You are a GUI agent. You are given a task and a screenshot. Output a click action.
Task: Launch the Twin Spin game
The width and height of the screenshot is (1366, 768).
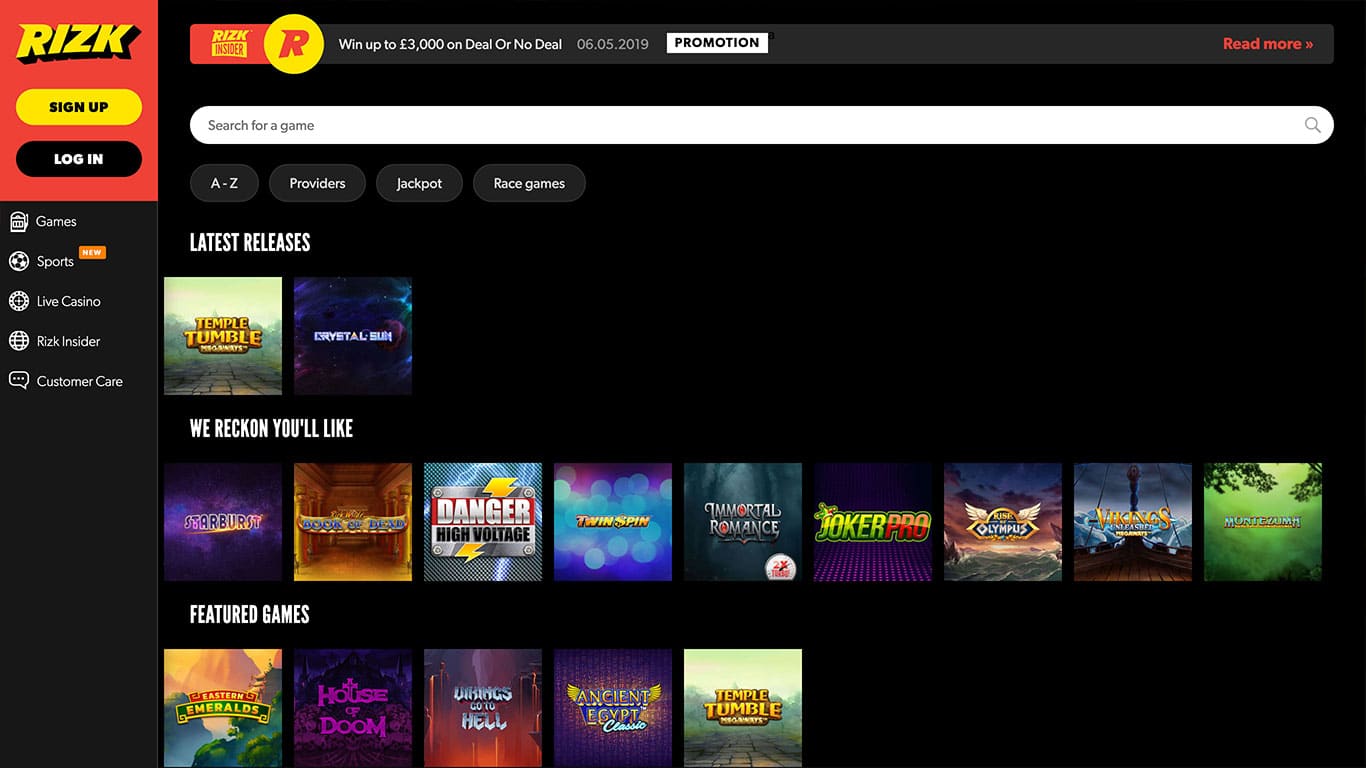click(x=613, y=522)
